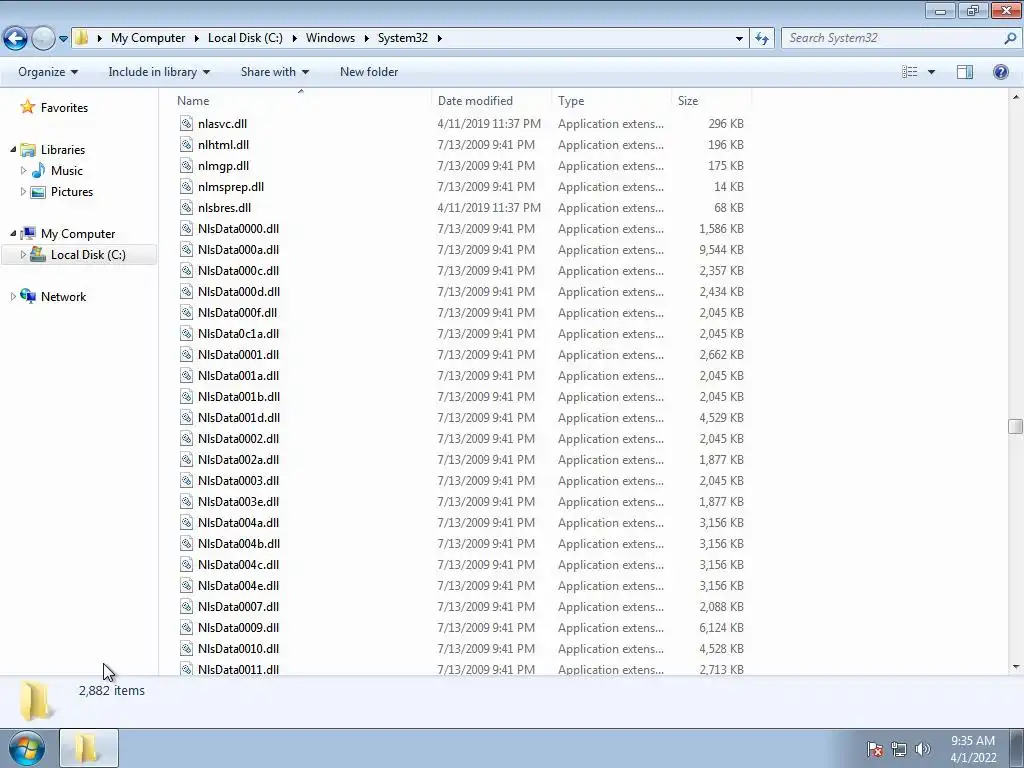Expand the Network node

13,296
